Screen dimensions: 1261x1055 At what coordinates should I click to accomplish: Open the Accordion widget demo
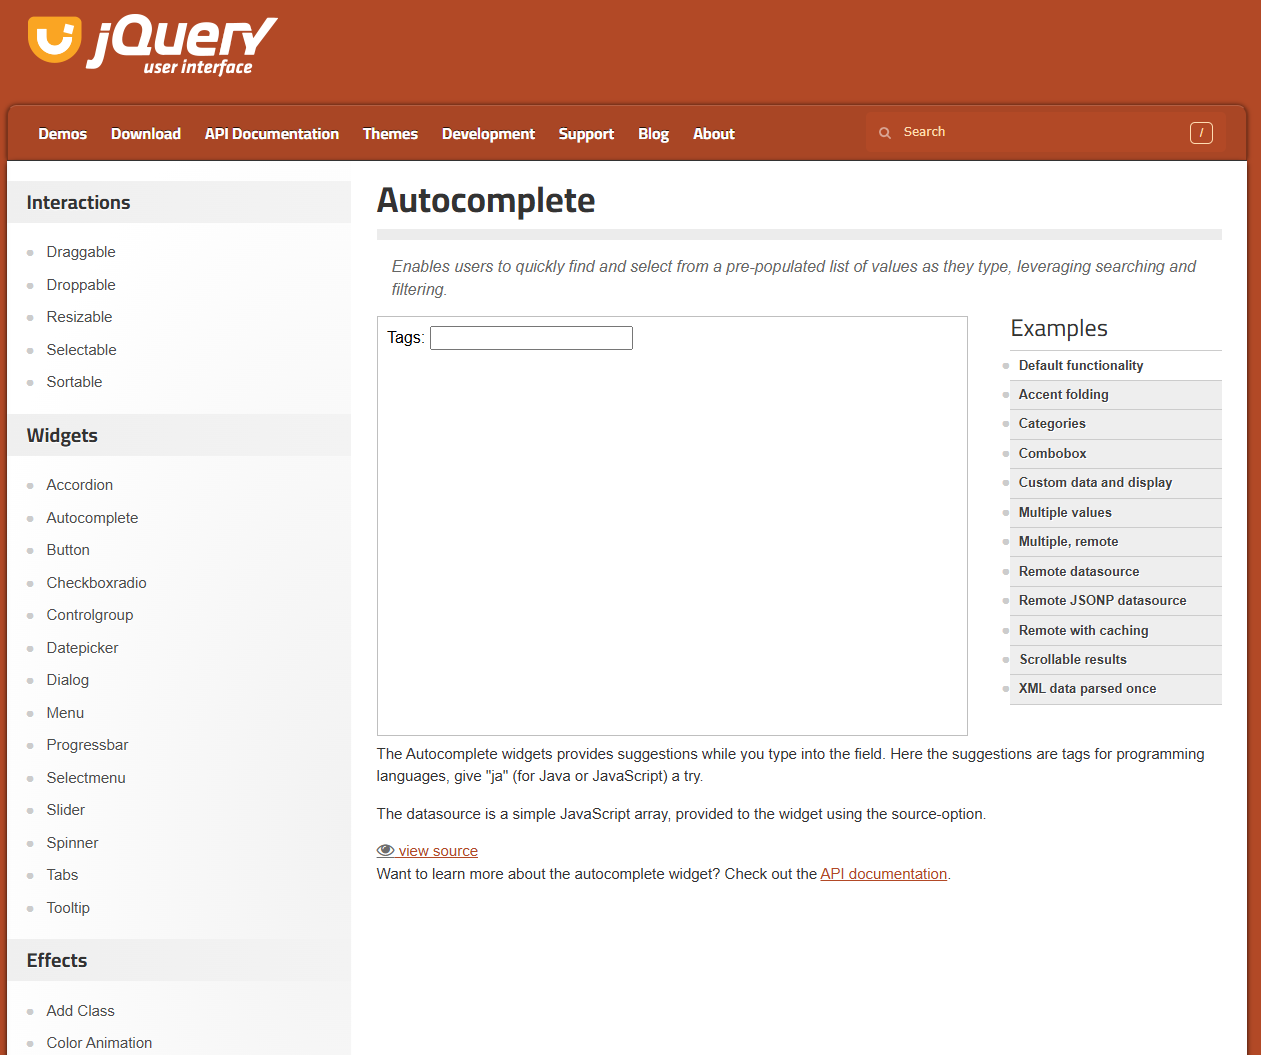pyautogui.click(x=79, y=485)
